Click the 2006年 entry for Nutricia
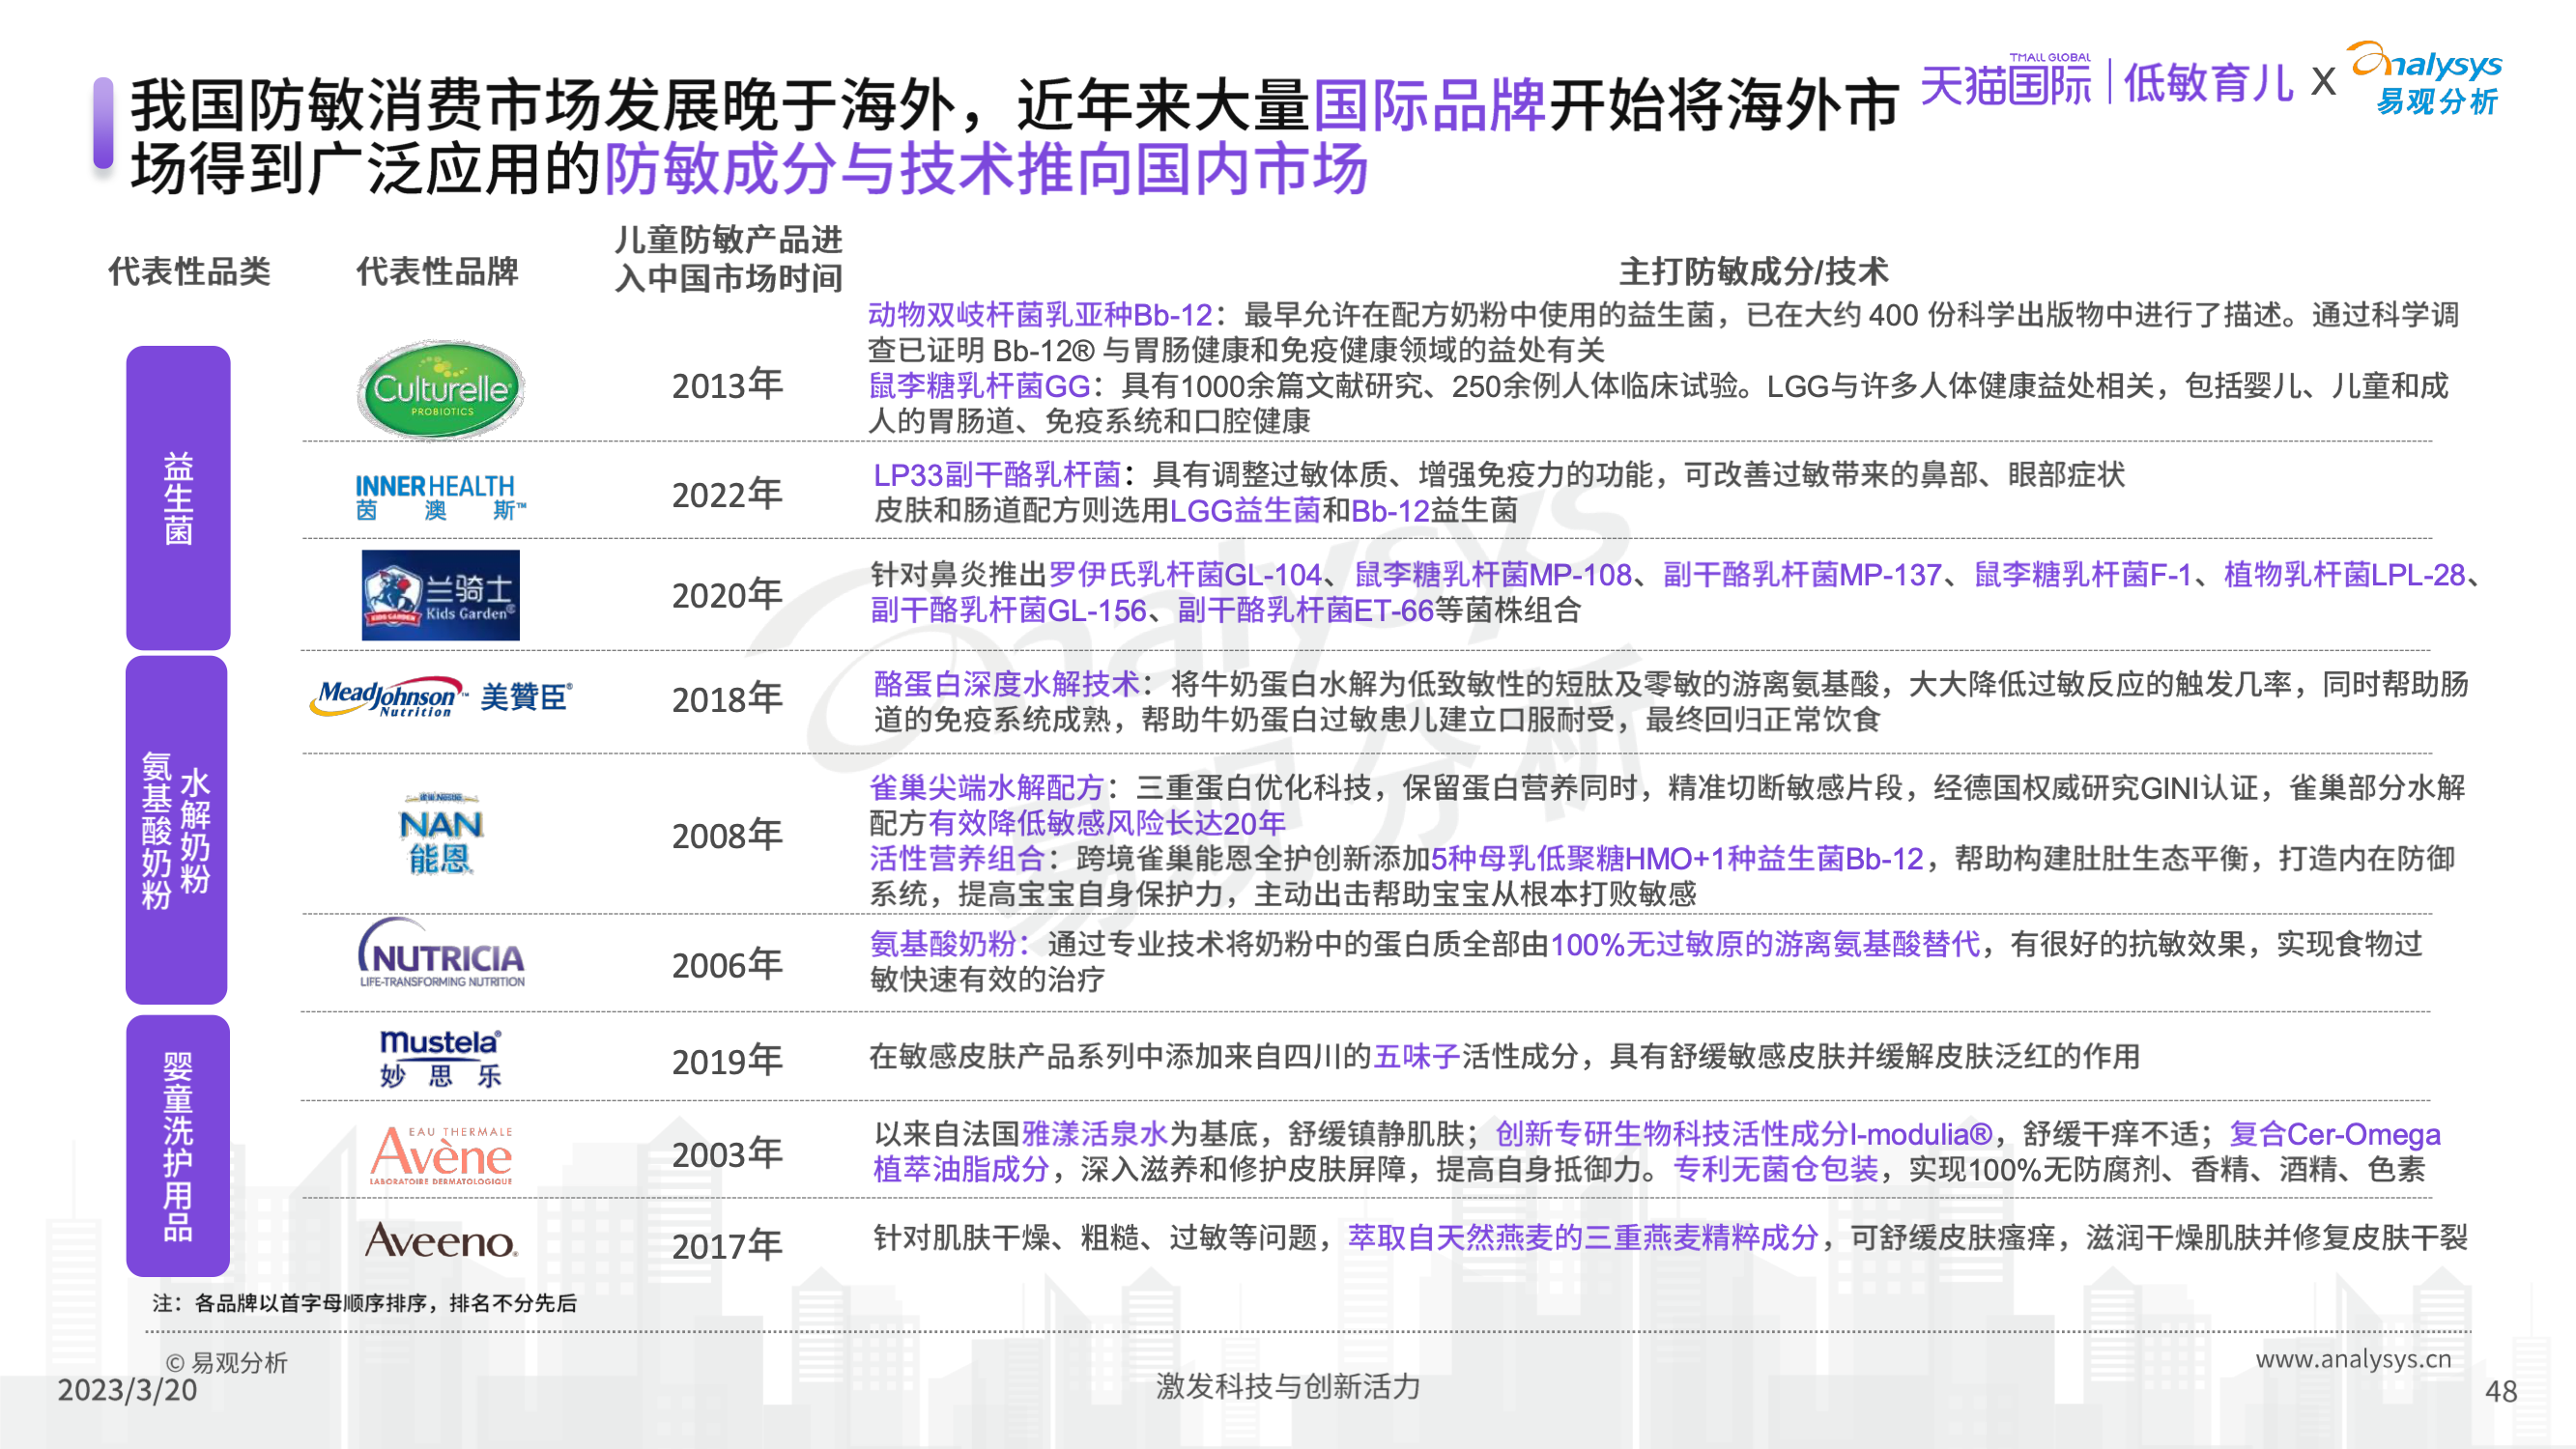Image resolution: width=2576 pixels, height=1449 pixels. click(727, 965)
